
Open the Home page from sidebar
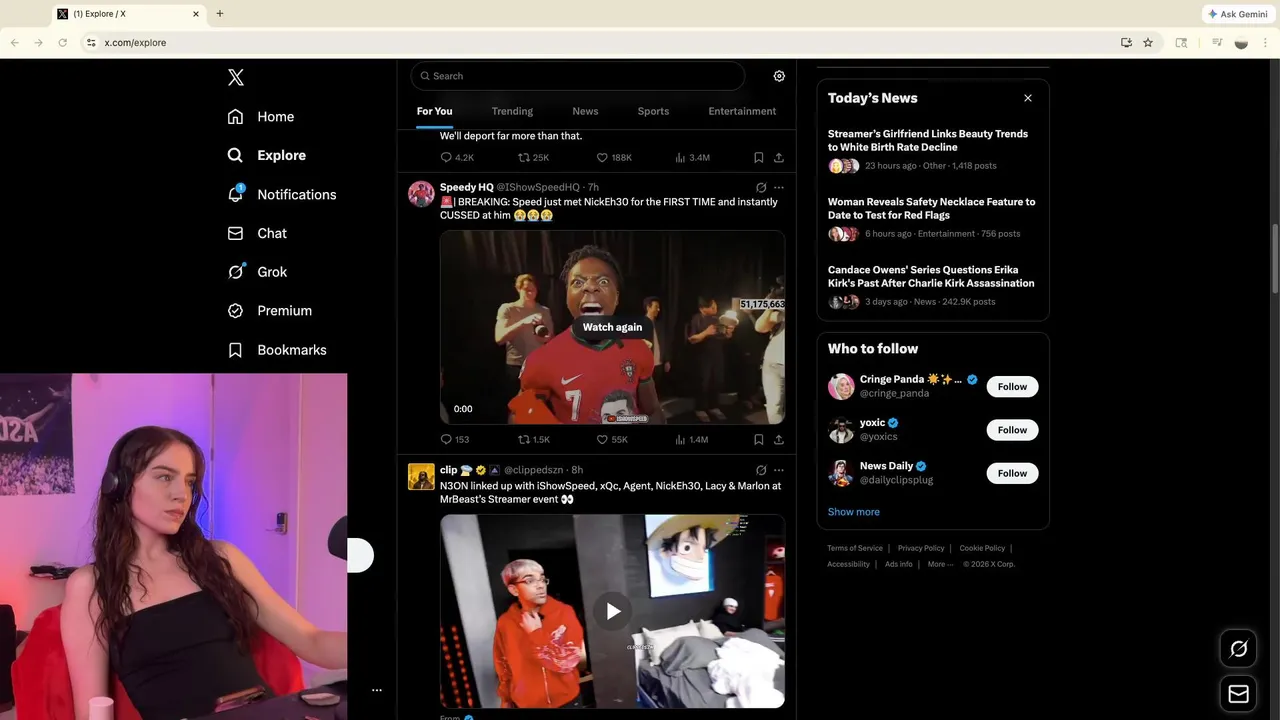[261, 117]
